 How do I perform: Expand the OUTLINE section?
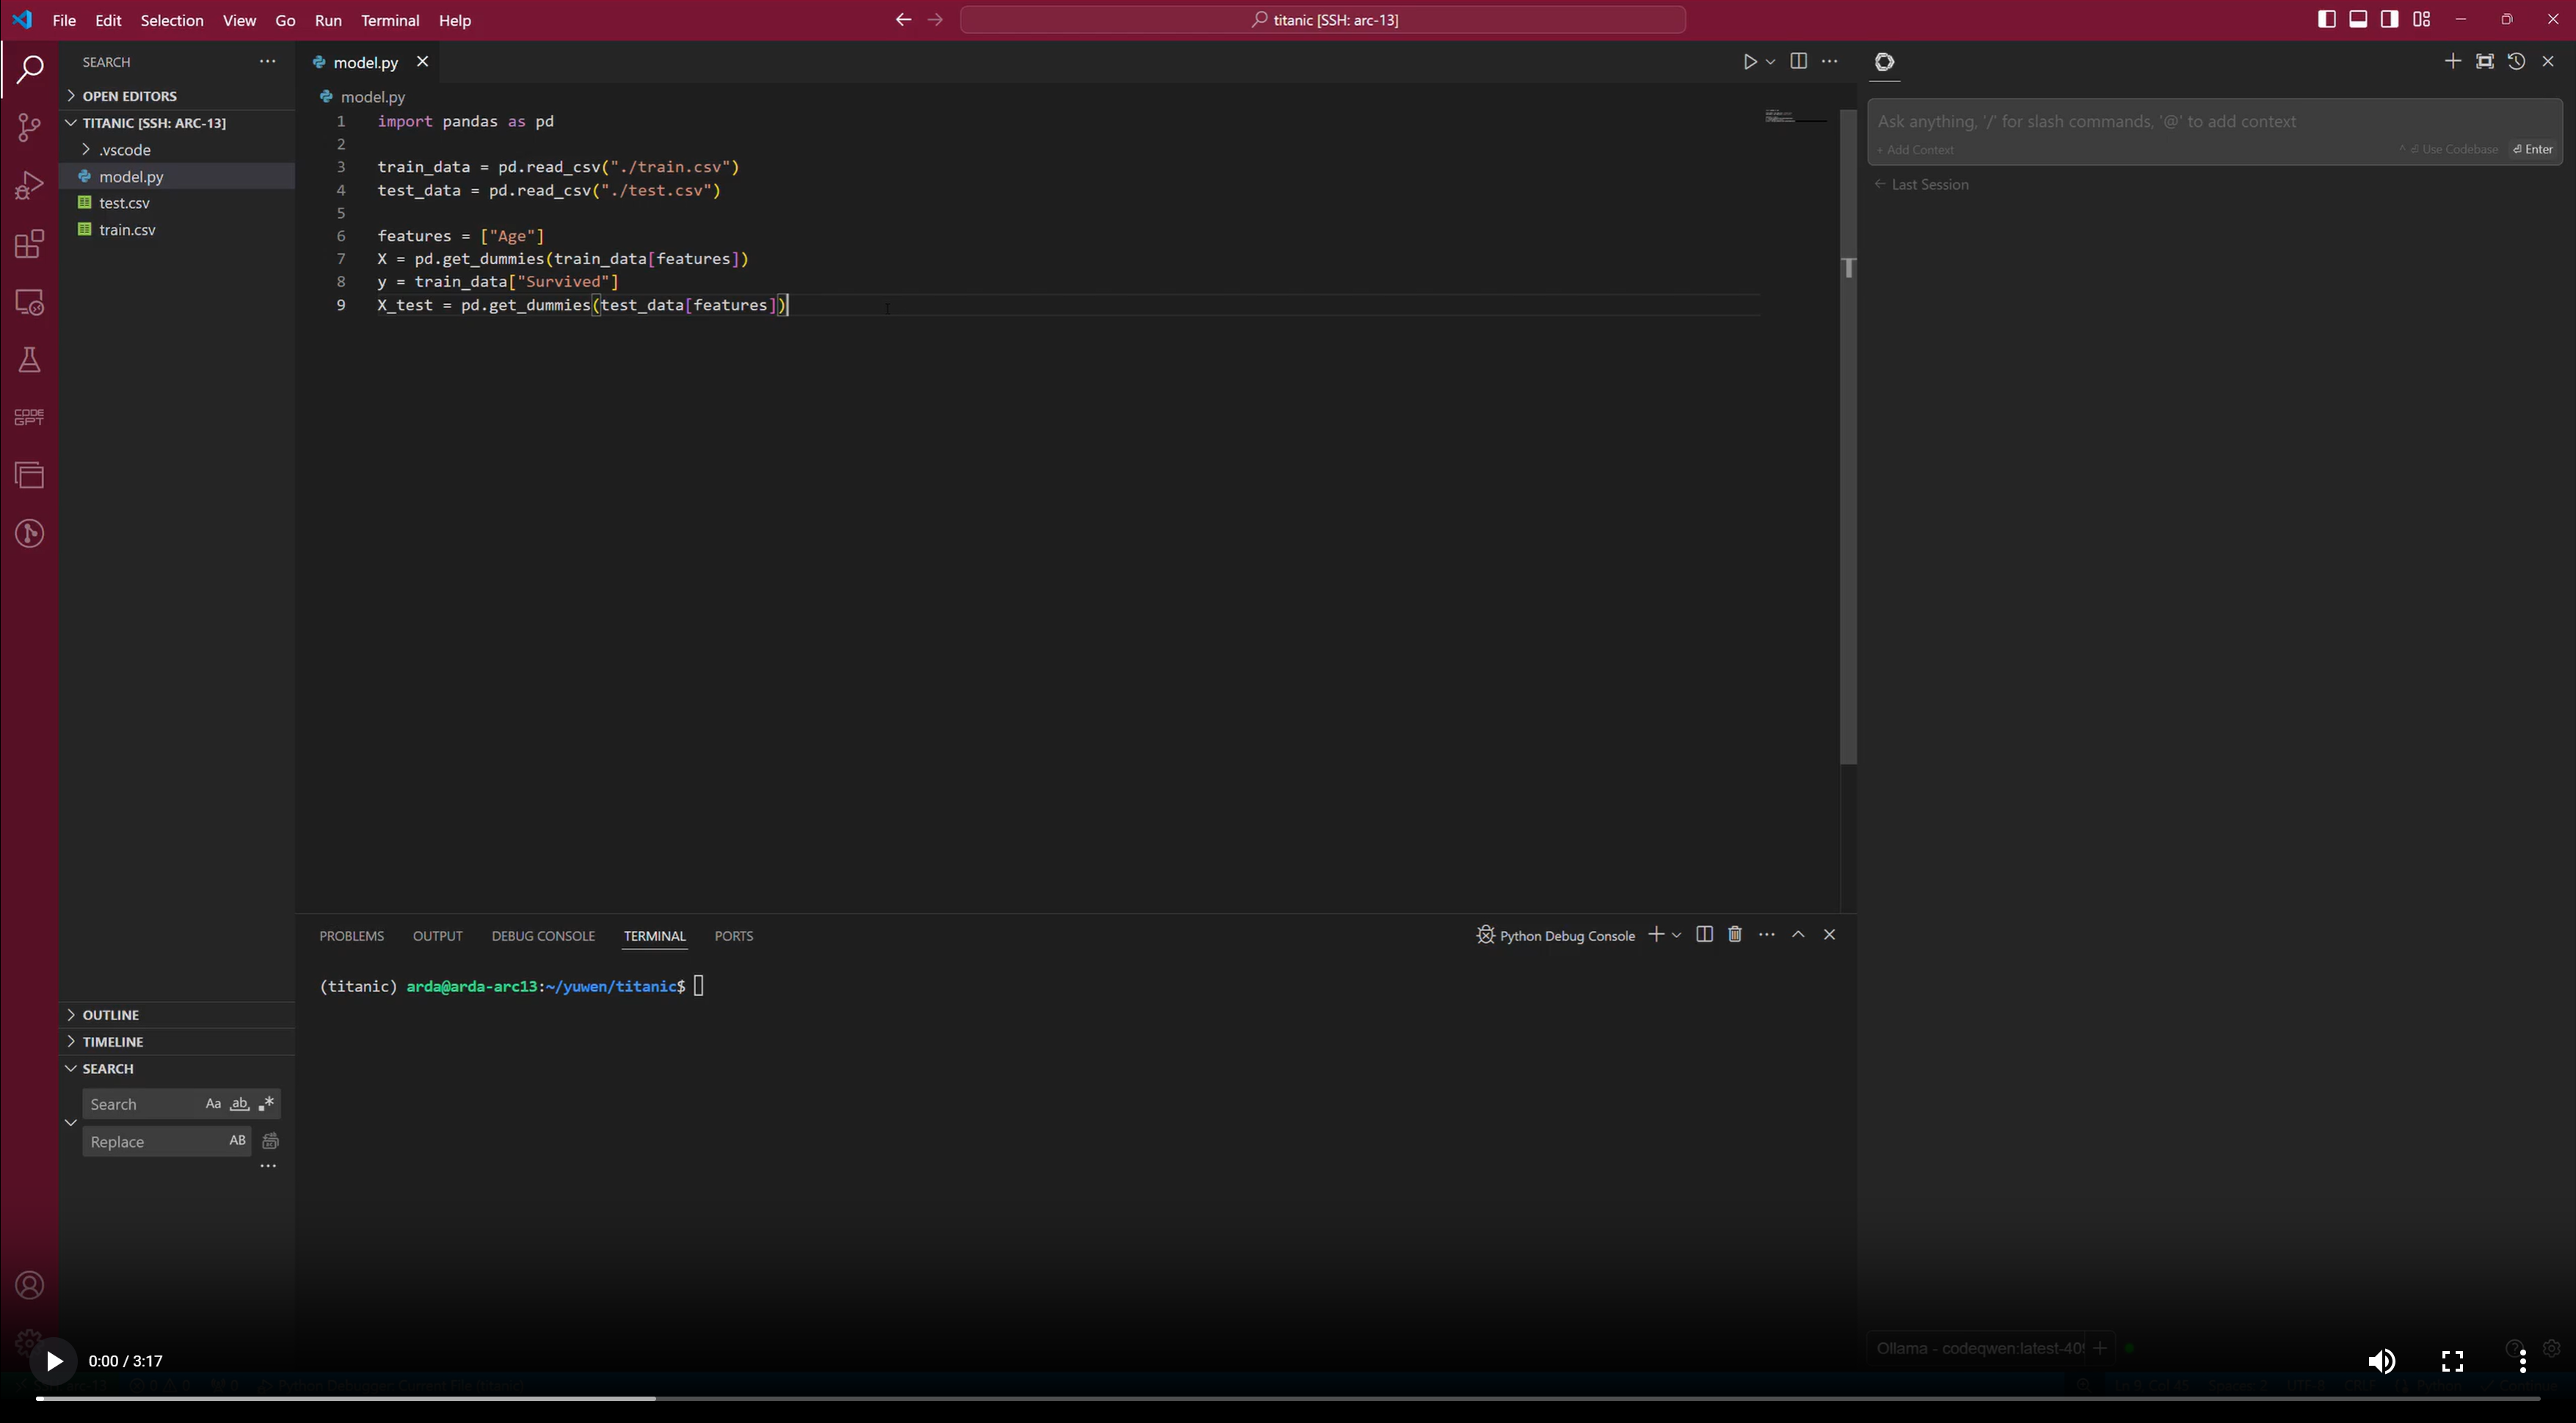pyautogui.click(x=110, y=1015)
